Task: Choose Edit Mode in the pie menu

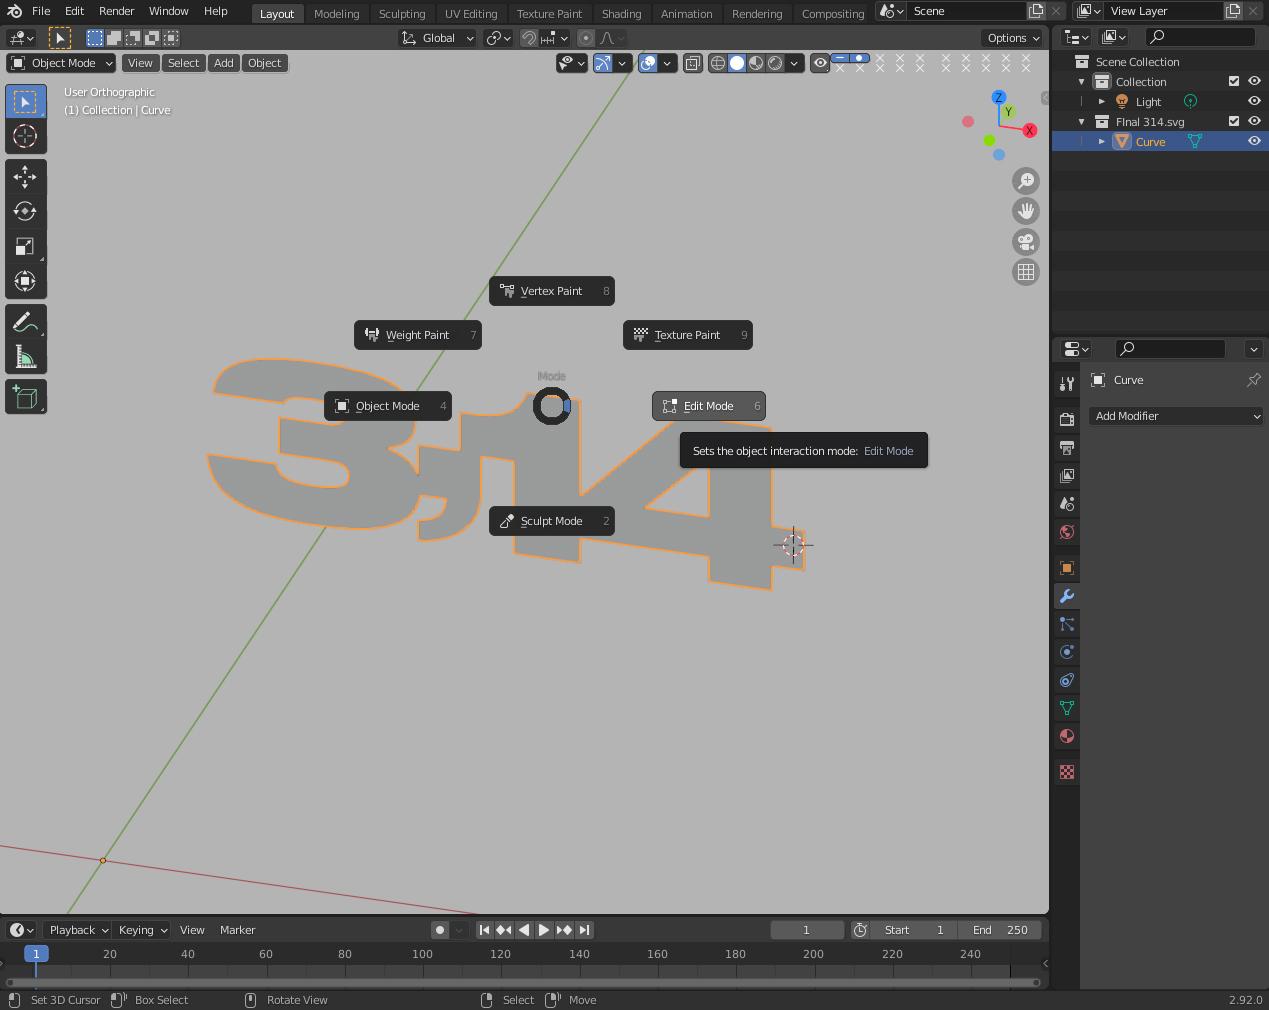Action: 709,406
